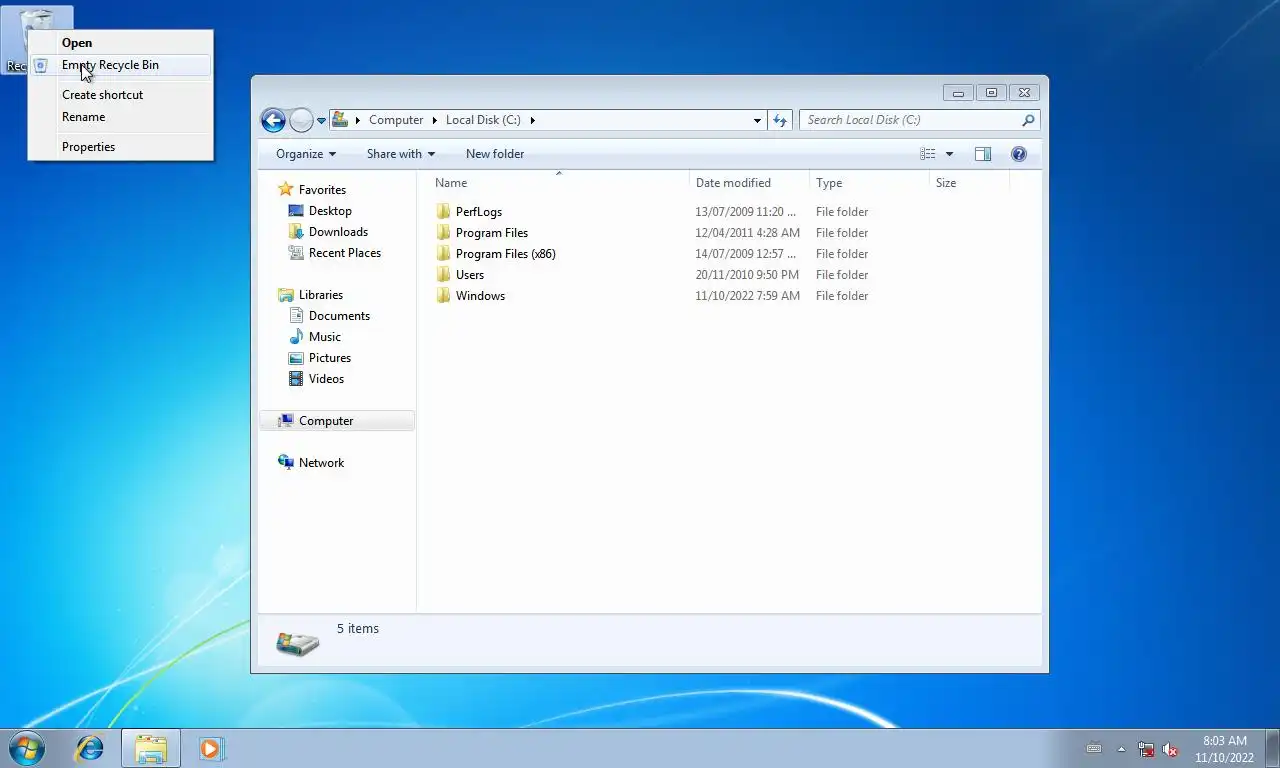Open Desktop in the Favorites list
The image size is (1280, 768).
click(x=330, y=211)
